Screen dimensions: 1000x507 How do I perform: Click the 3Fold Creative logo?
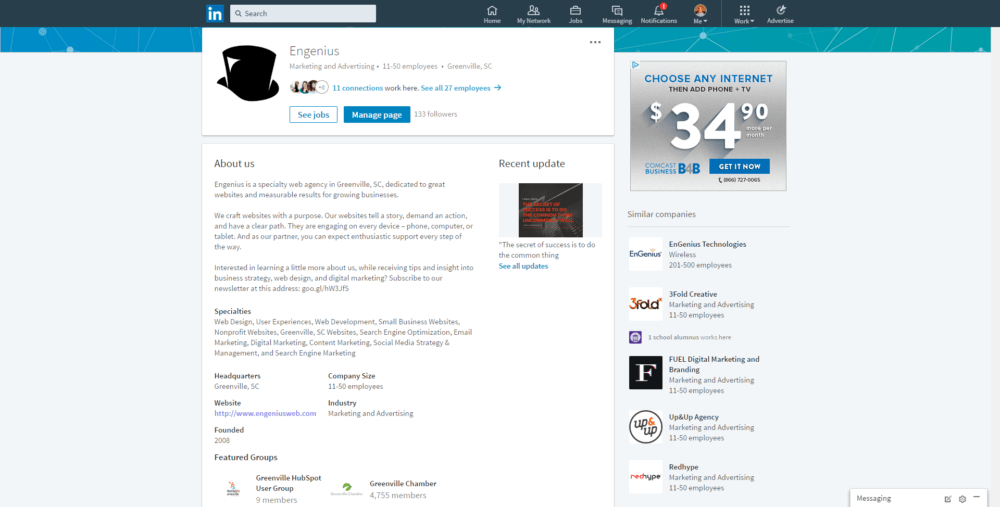645,304
